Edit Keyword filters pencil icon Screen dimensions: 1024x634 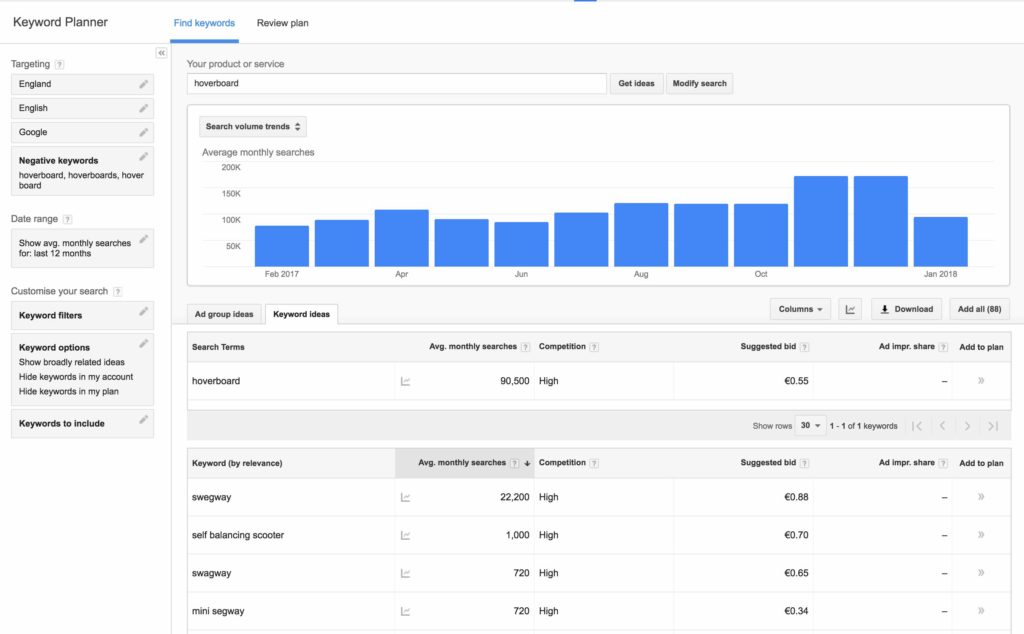pos(144,311)
